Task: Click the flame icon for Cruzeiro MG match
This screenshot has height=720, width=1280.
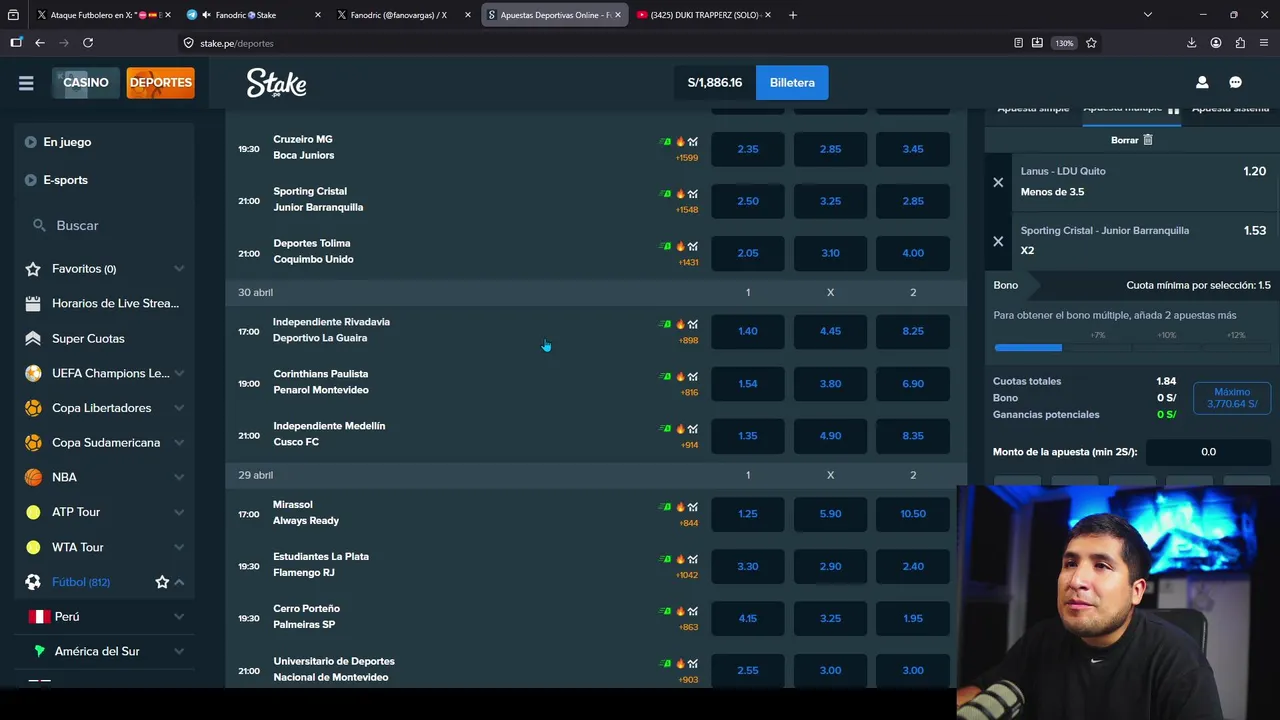Action: [x=680, y=142]
